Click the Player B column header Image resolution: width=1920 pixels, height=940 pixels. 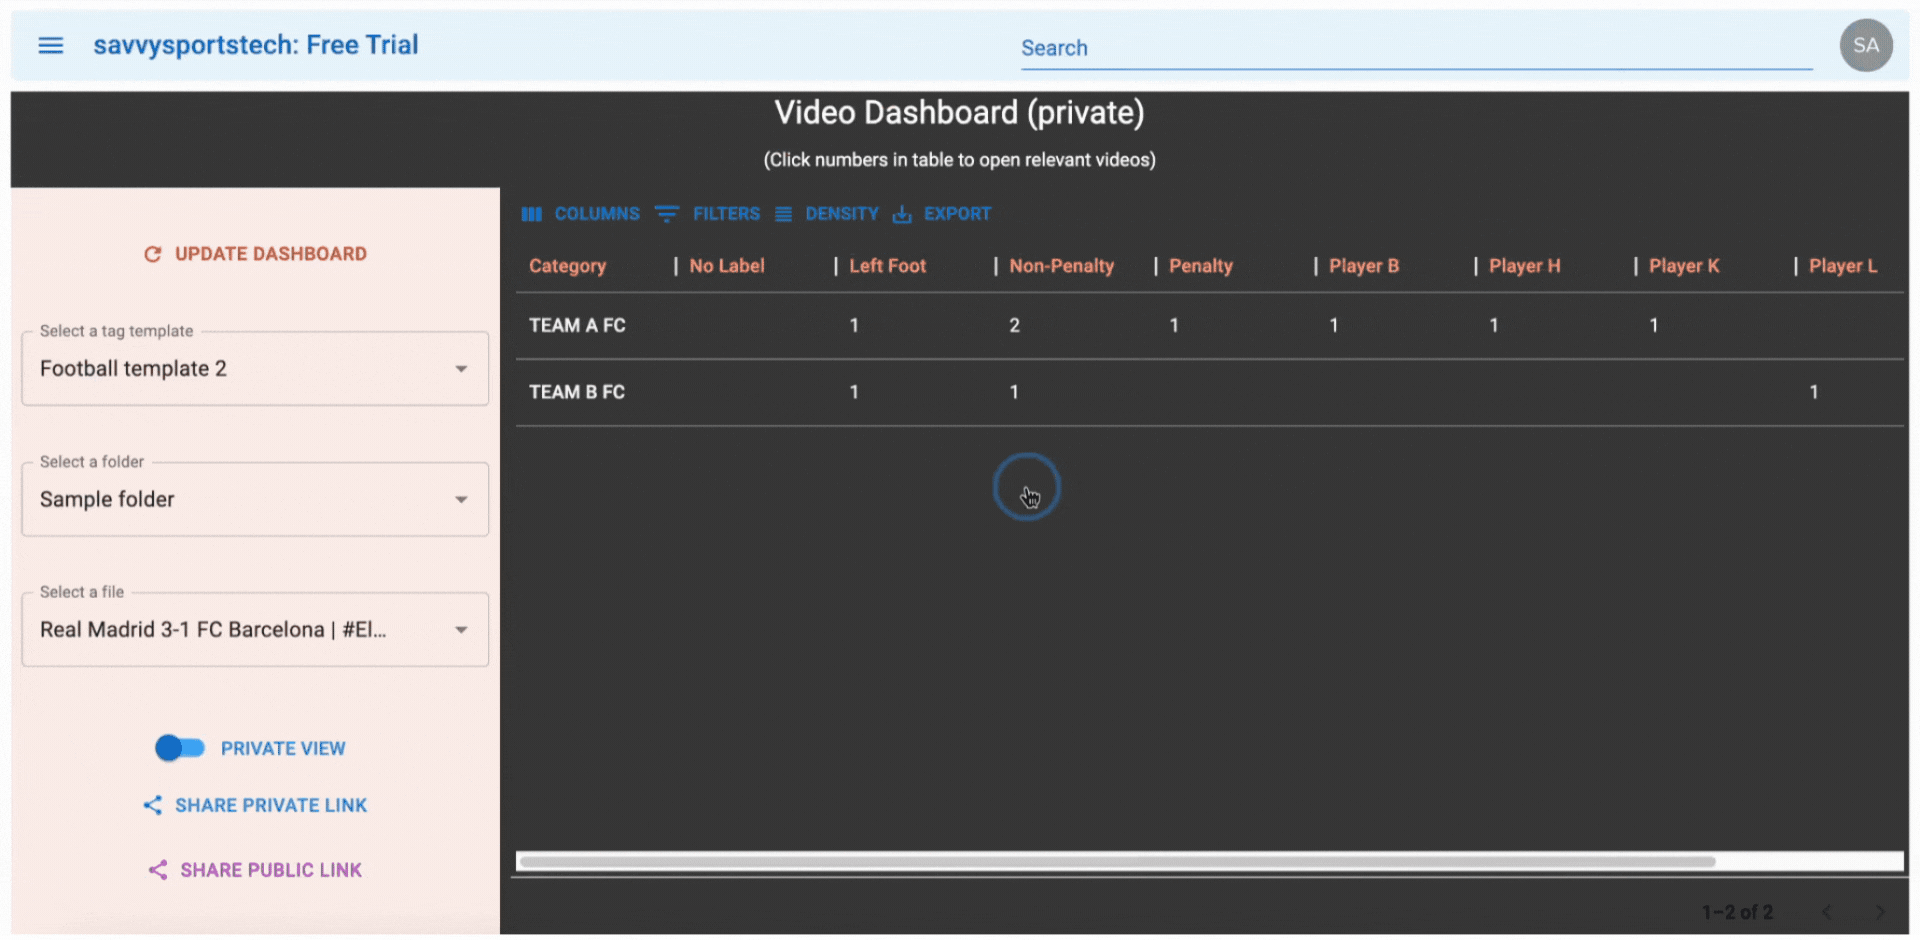[1364, 266]
